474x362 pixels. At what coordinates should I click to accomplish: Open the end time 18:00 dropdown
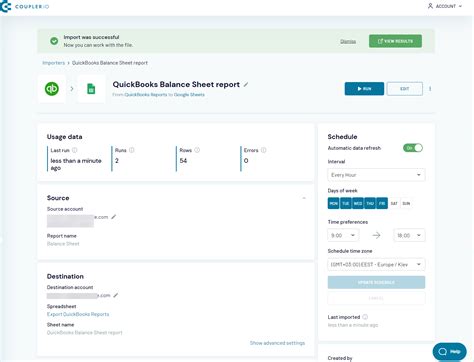tap(409, 235)
